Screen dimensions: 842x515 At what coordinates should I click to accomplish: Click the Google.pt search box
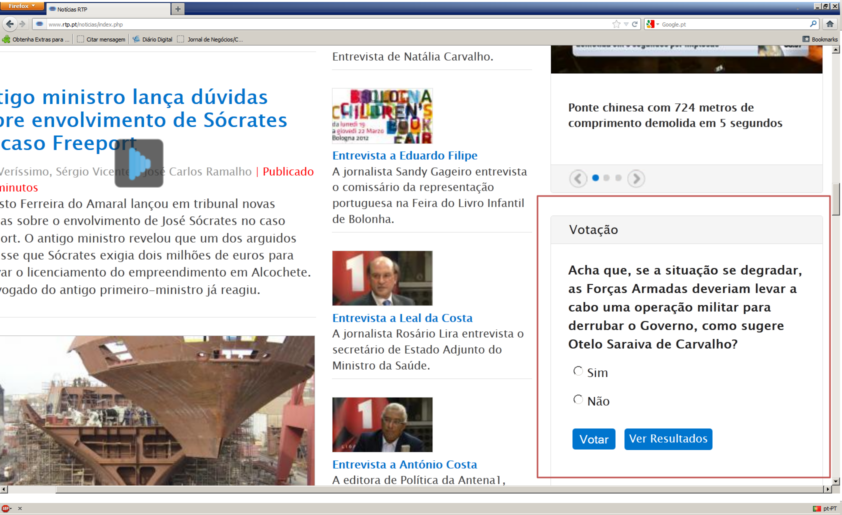733,24
